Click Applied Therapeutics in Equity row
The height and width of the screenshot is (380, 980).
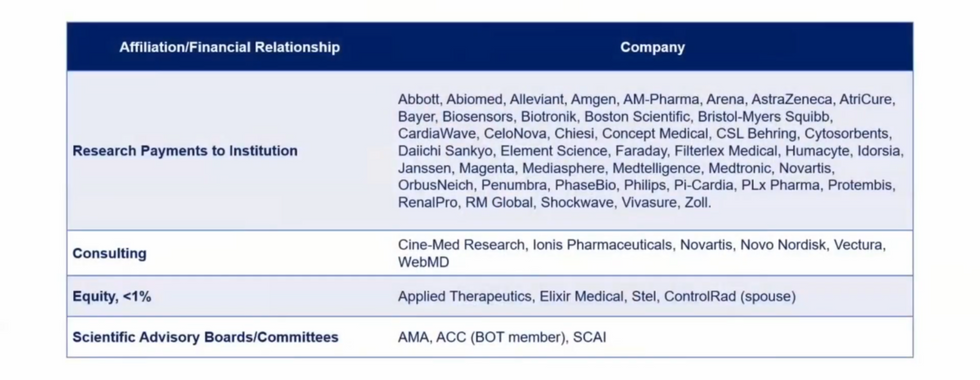pos(464,297)
